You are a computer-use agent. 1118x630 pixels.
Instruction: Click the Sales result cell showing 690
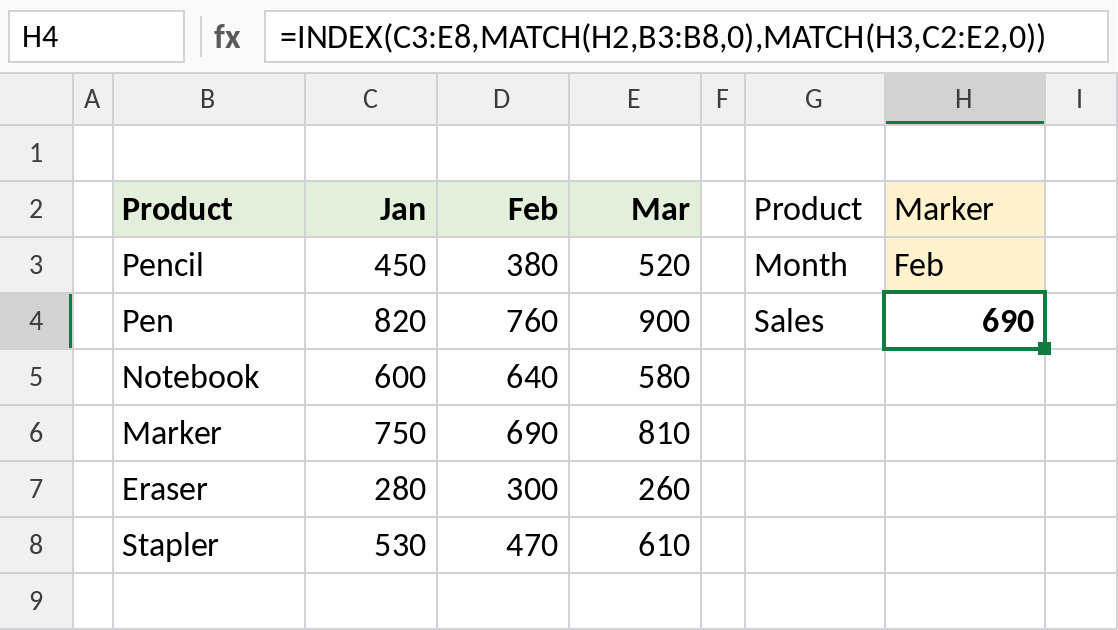[965, 321]
